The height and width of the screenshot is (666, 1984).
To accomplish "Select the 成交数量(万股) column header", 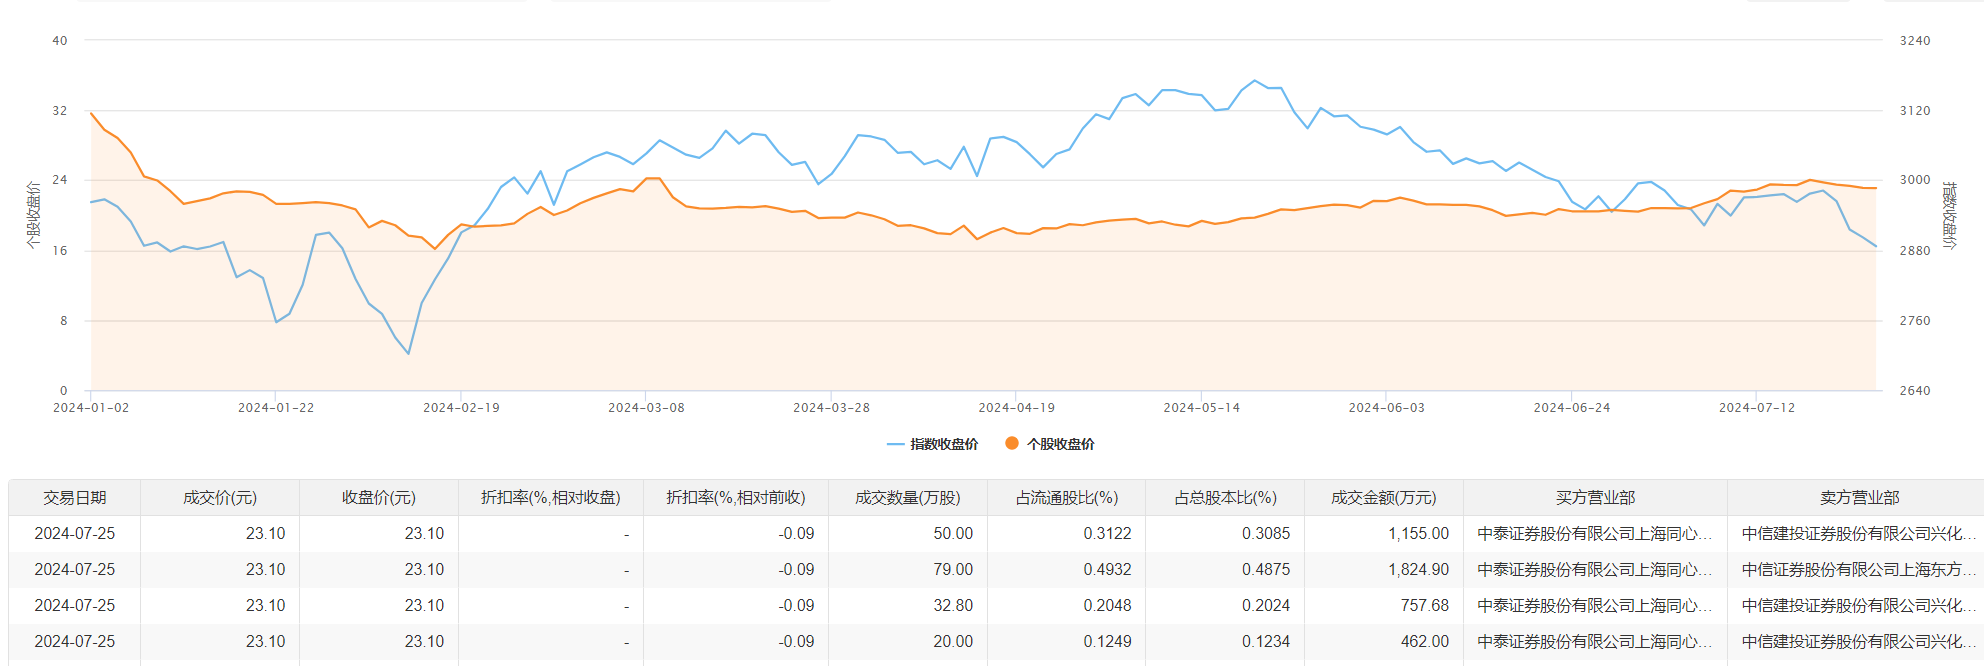I will 907,498.
